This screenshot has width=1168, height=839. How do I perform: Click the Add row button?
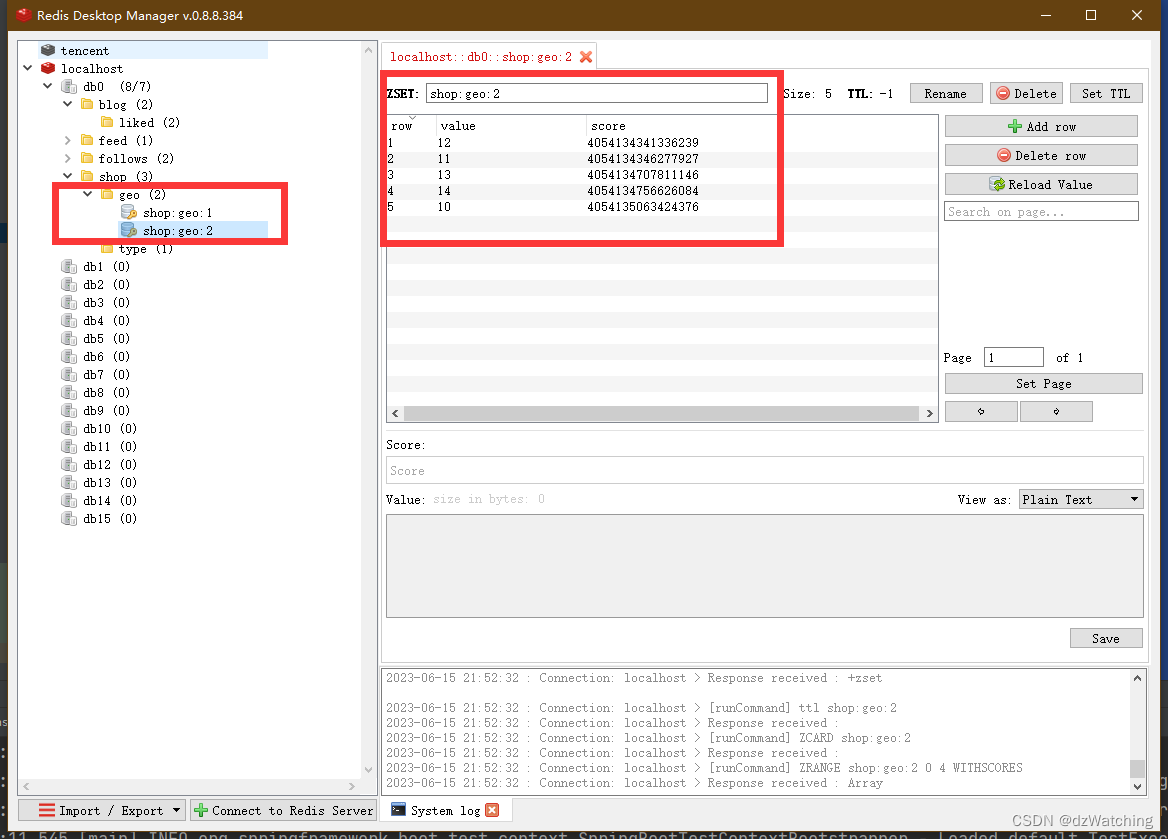click(x=1041, y=127)
